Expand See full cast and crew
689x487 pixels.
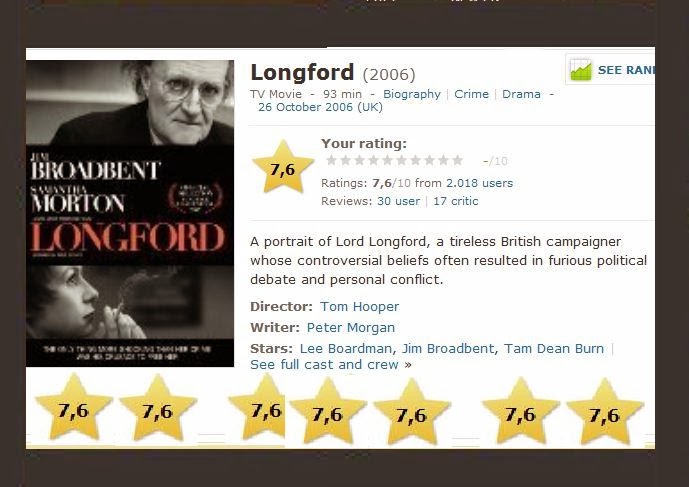[330, 364]
